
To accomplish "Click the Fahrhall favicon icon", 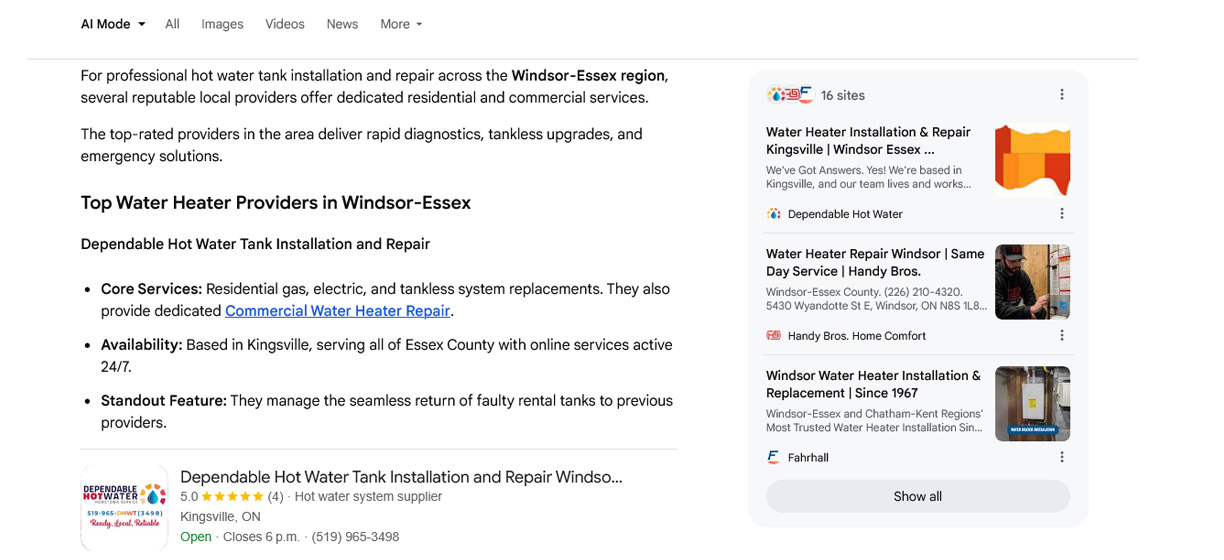I will [x=773, y=458].
